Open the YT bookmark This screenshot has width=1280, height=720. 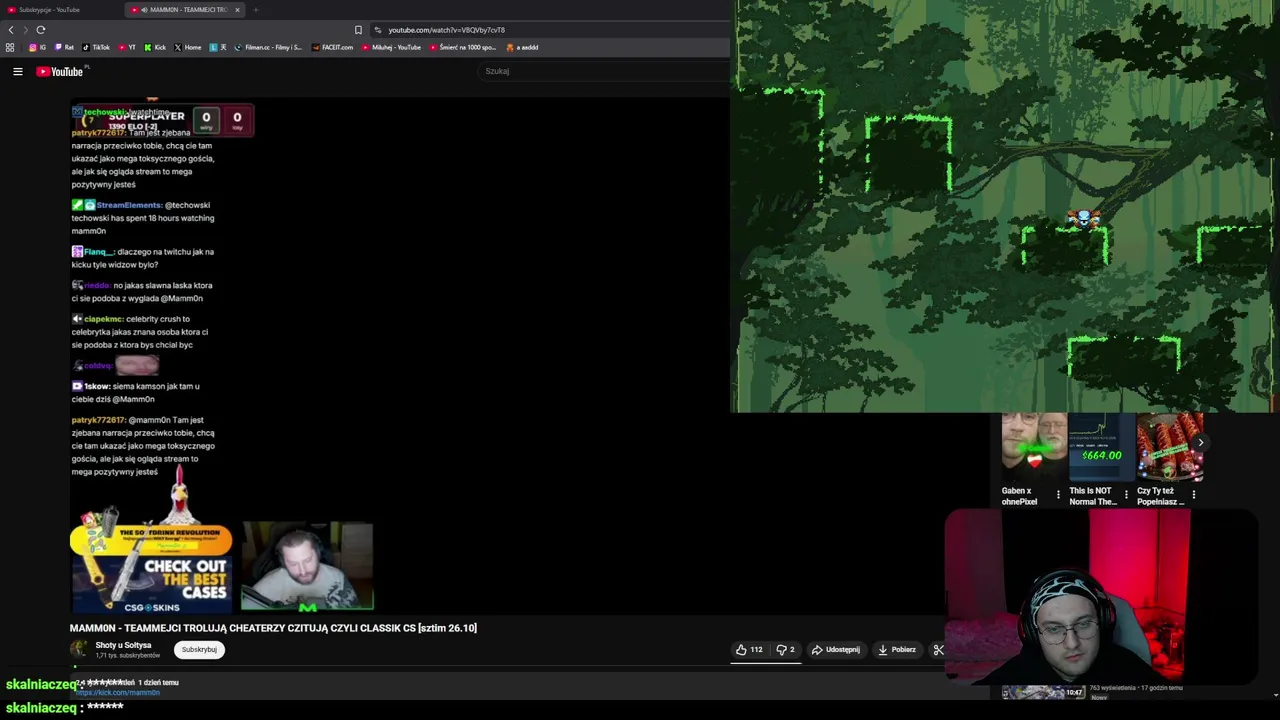pyautogui.click(x=127, y=47)
